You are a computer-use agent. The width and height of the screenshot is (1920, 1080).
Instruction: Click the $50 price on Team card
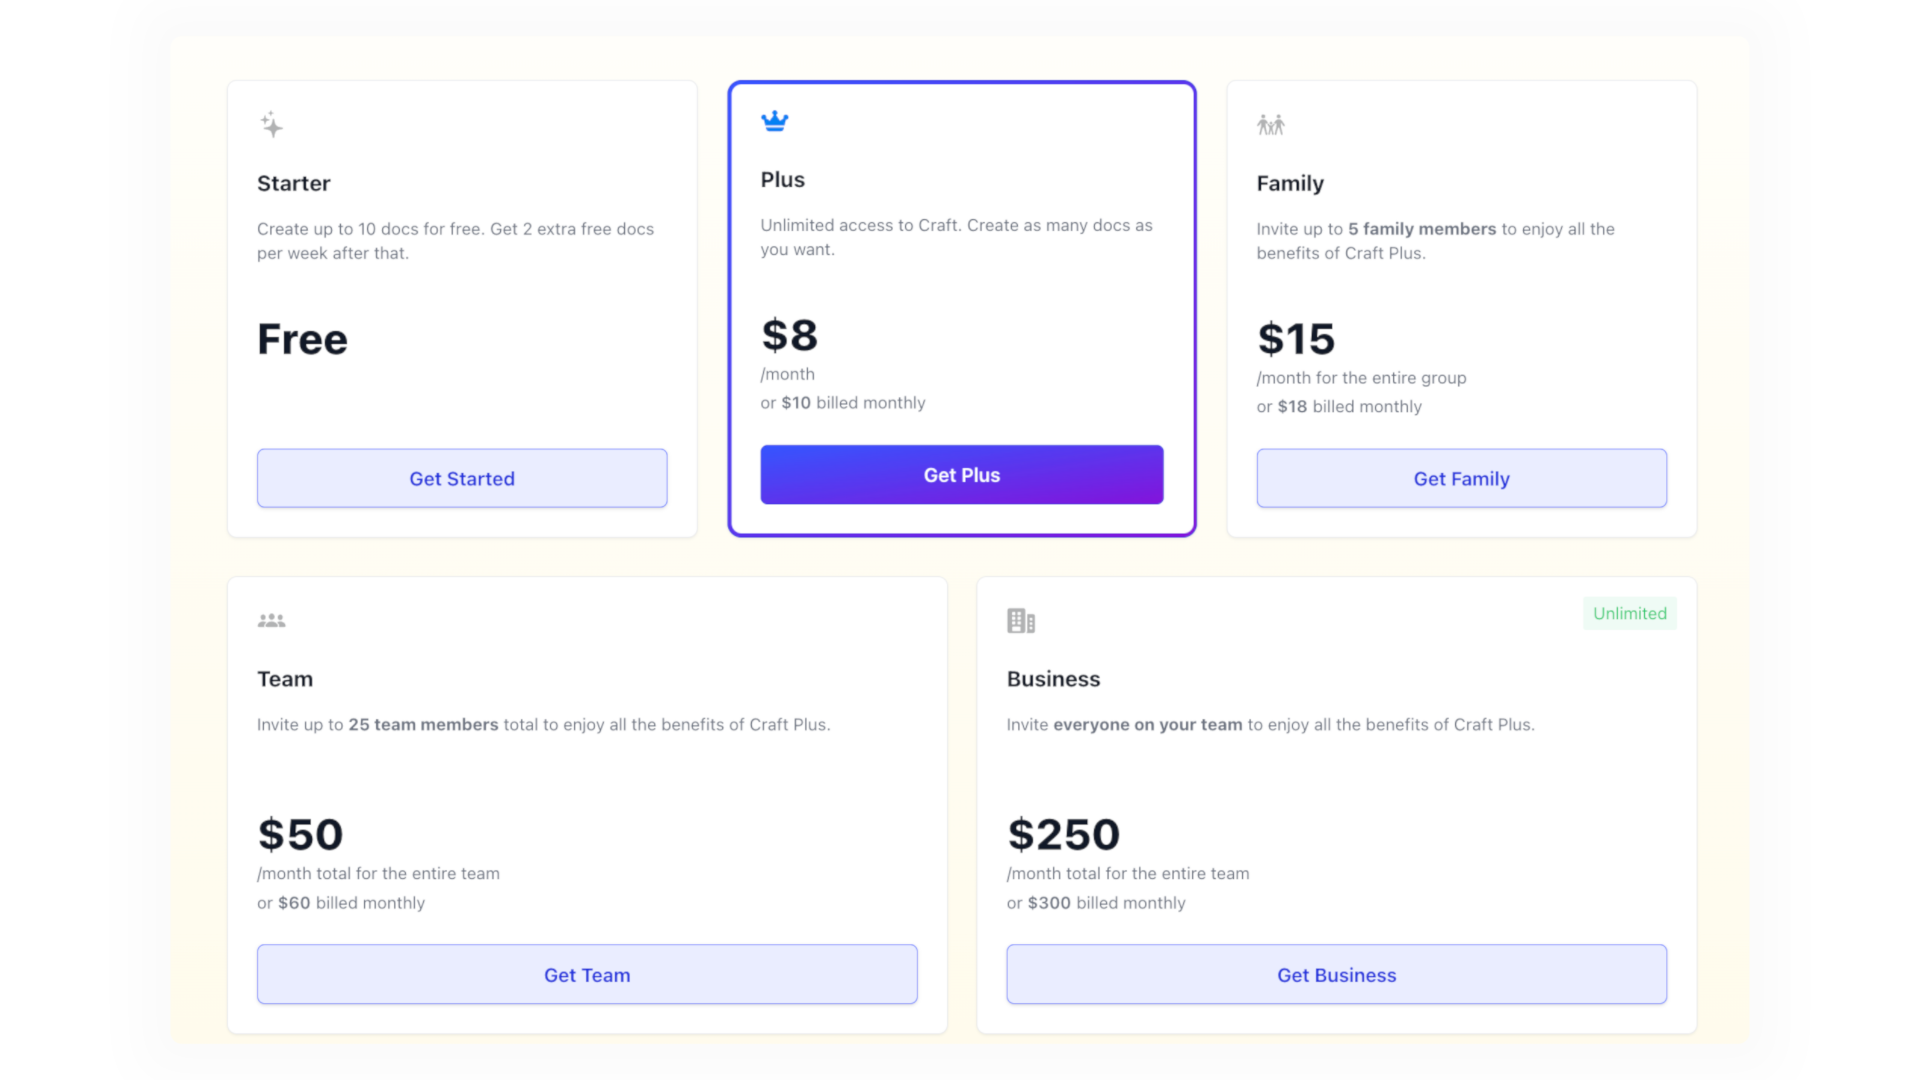300,833
